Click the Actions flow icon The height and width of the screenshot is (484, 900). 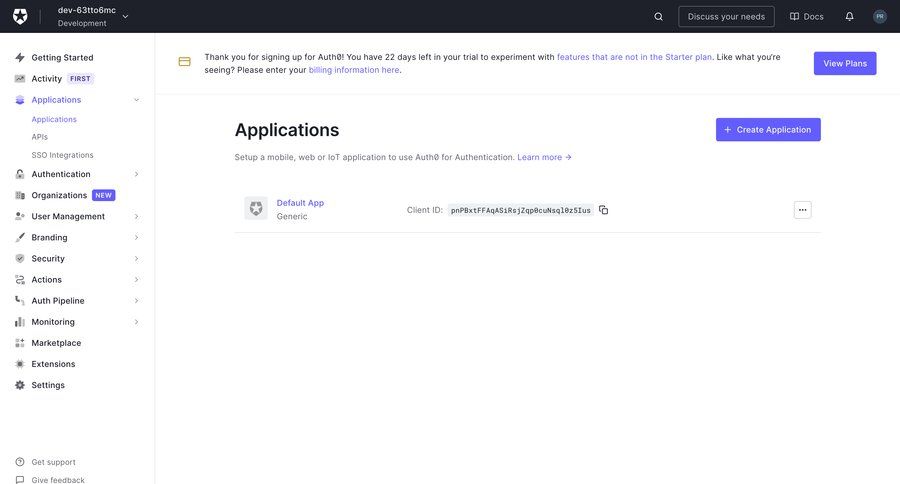pos(20,280)
